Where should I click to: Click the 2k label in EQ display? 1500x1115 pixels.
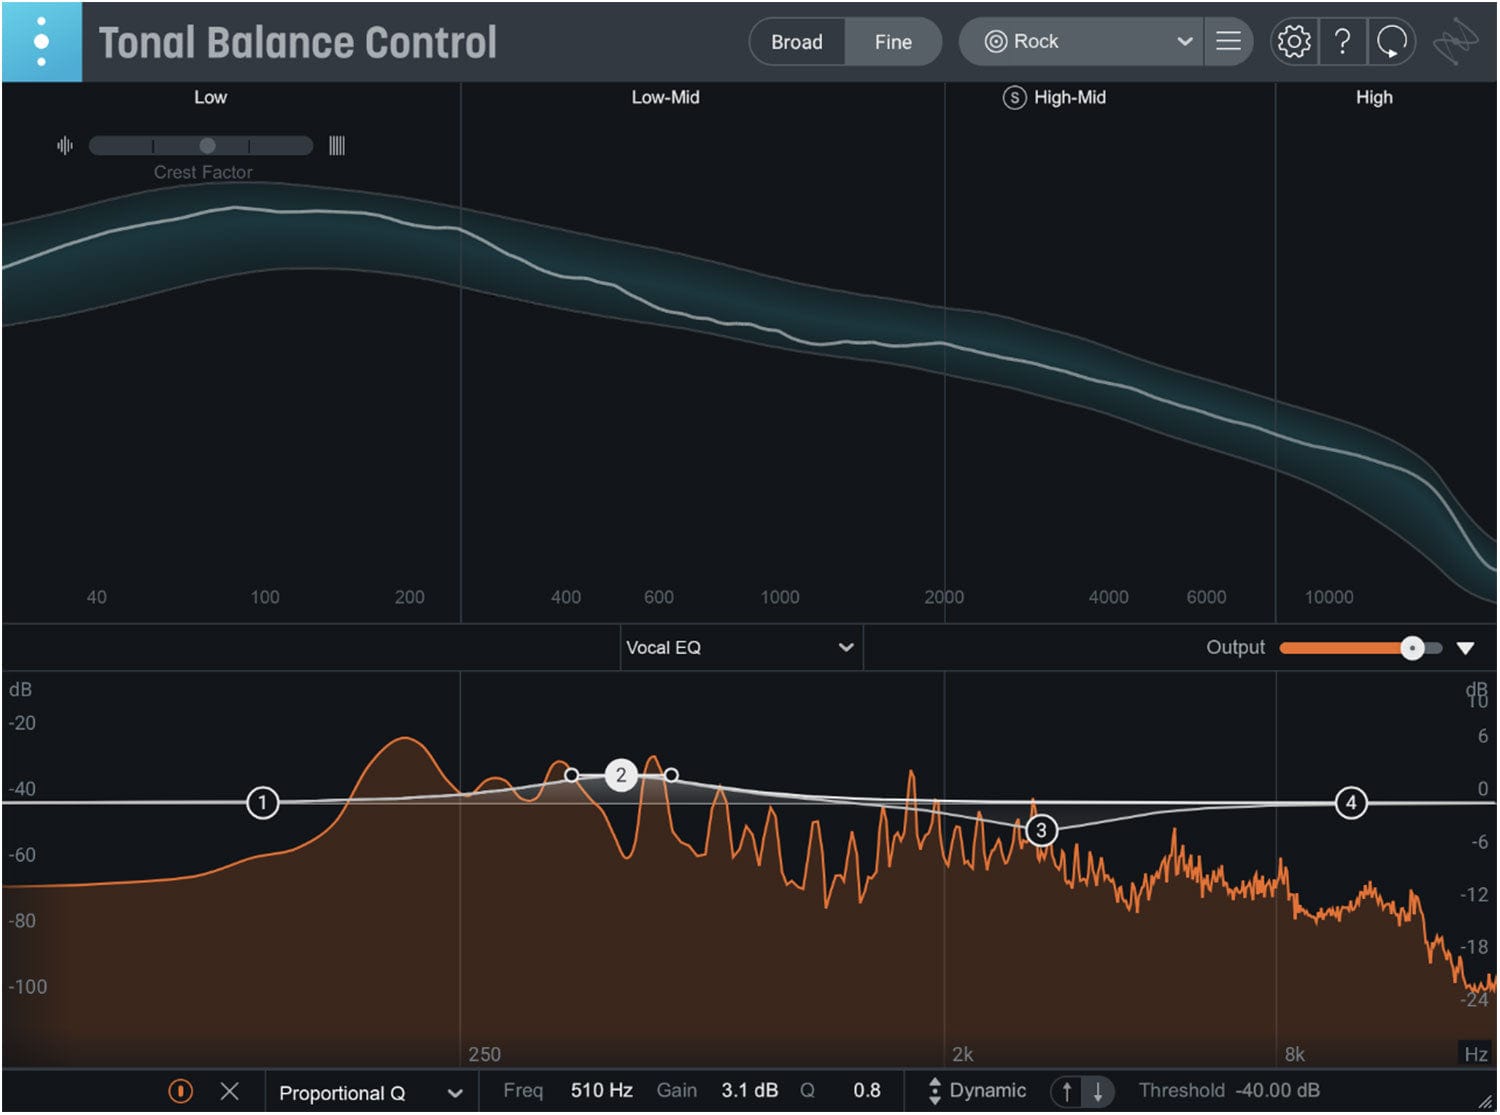(962, 1054)
